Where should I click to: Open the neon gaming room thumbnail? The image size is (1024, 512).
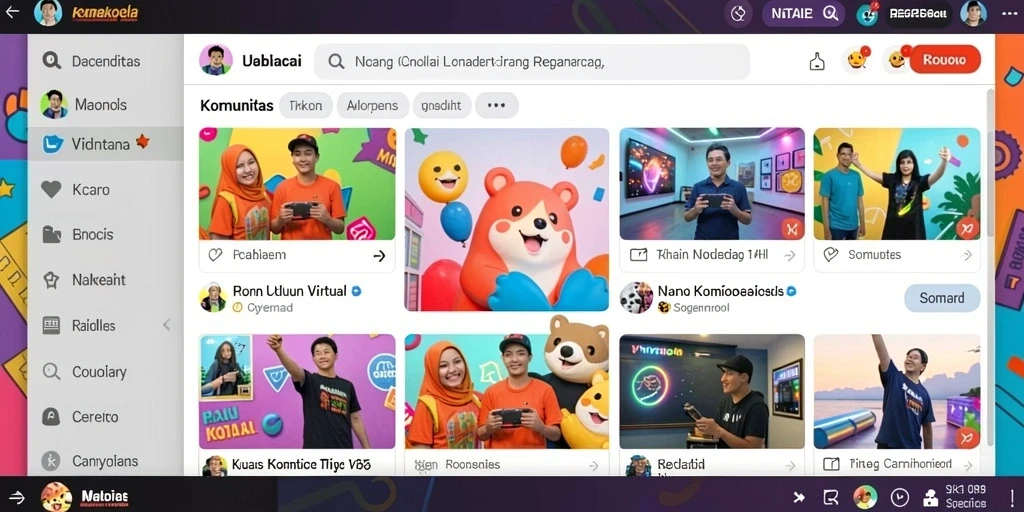(712, 184)
